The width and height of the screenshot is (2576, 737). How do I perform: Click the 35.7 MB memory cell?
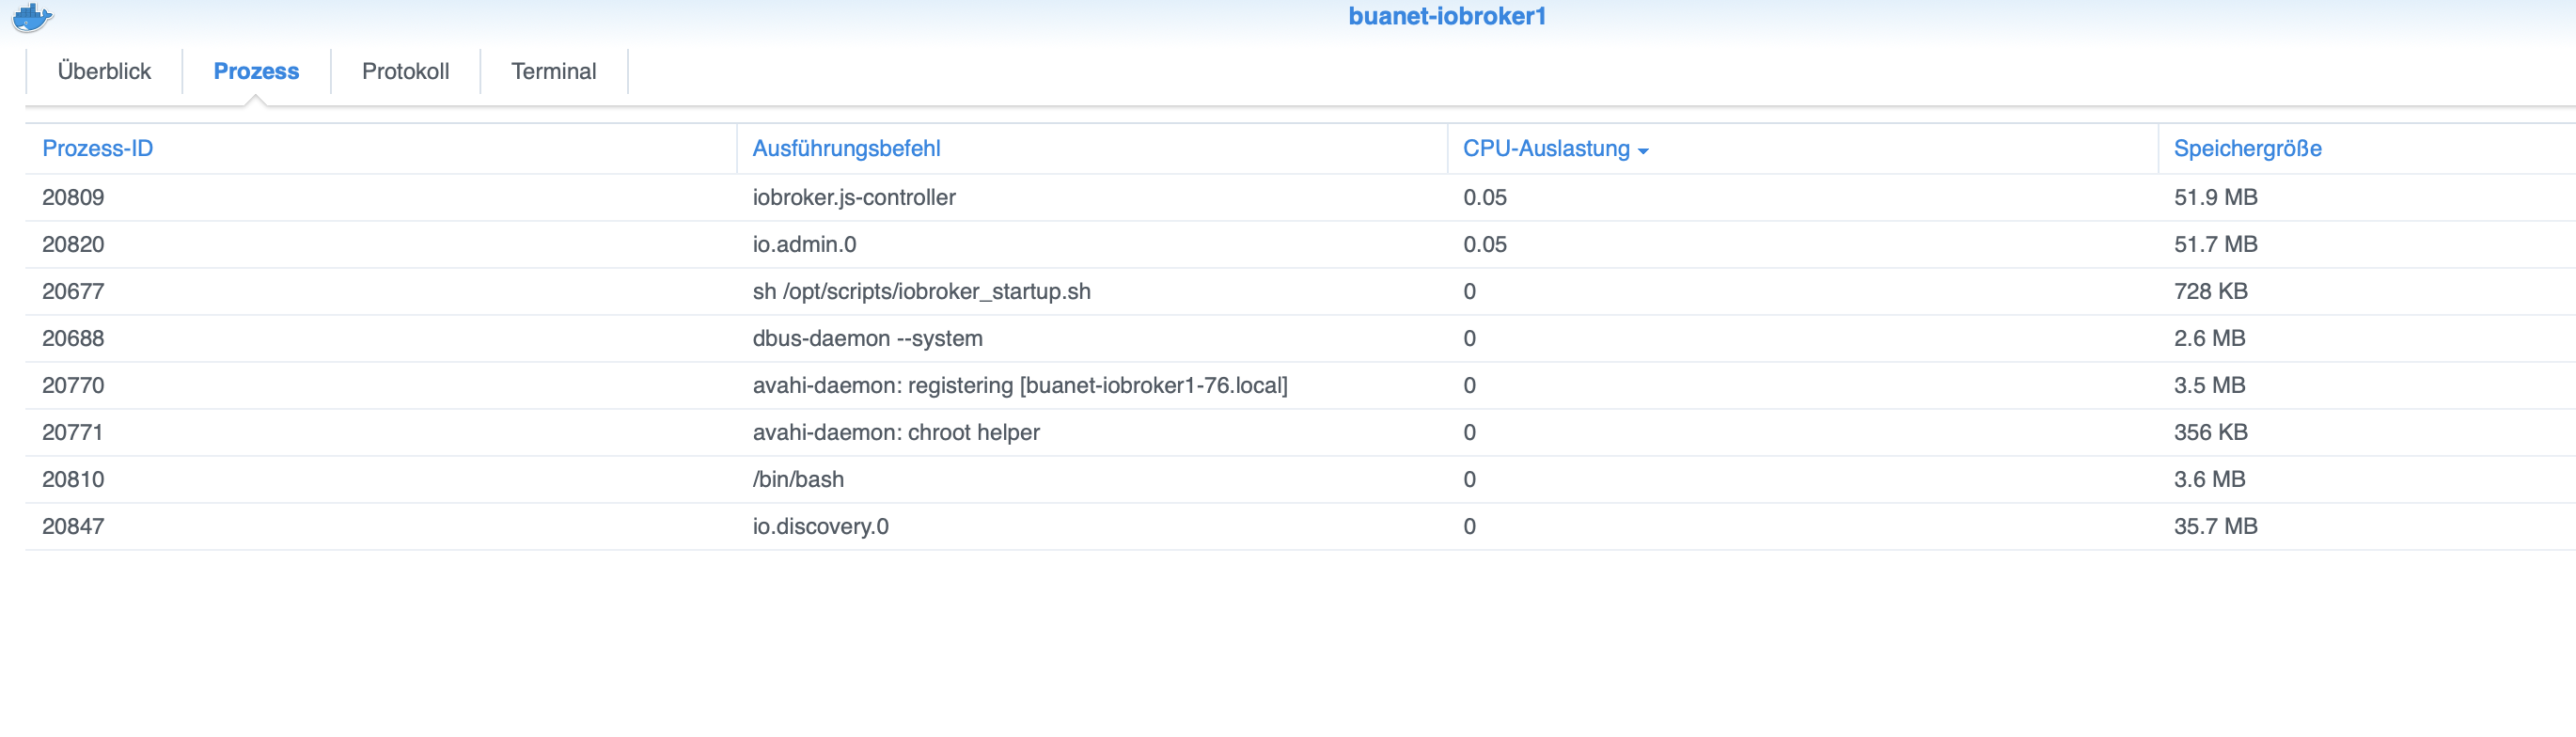(2215, 527)
